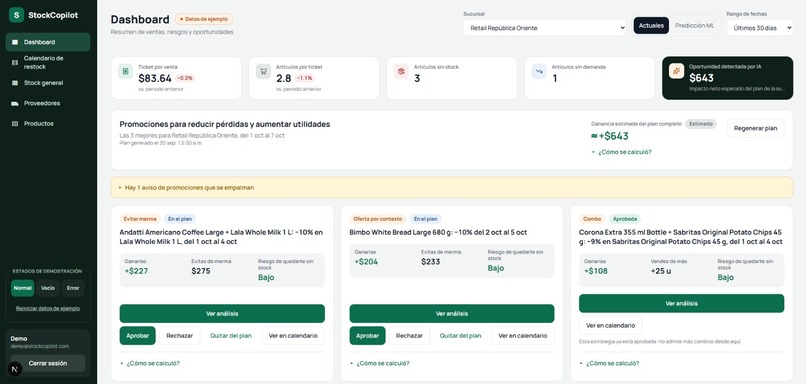Screen dimensions: 806x384
Task: Reject the Andatti Coffee promotion
Action: 179,336
